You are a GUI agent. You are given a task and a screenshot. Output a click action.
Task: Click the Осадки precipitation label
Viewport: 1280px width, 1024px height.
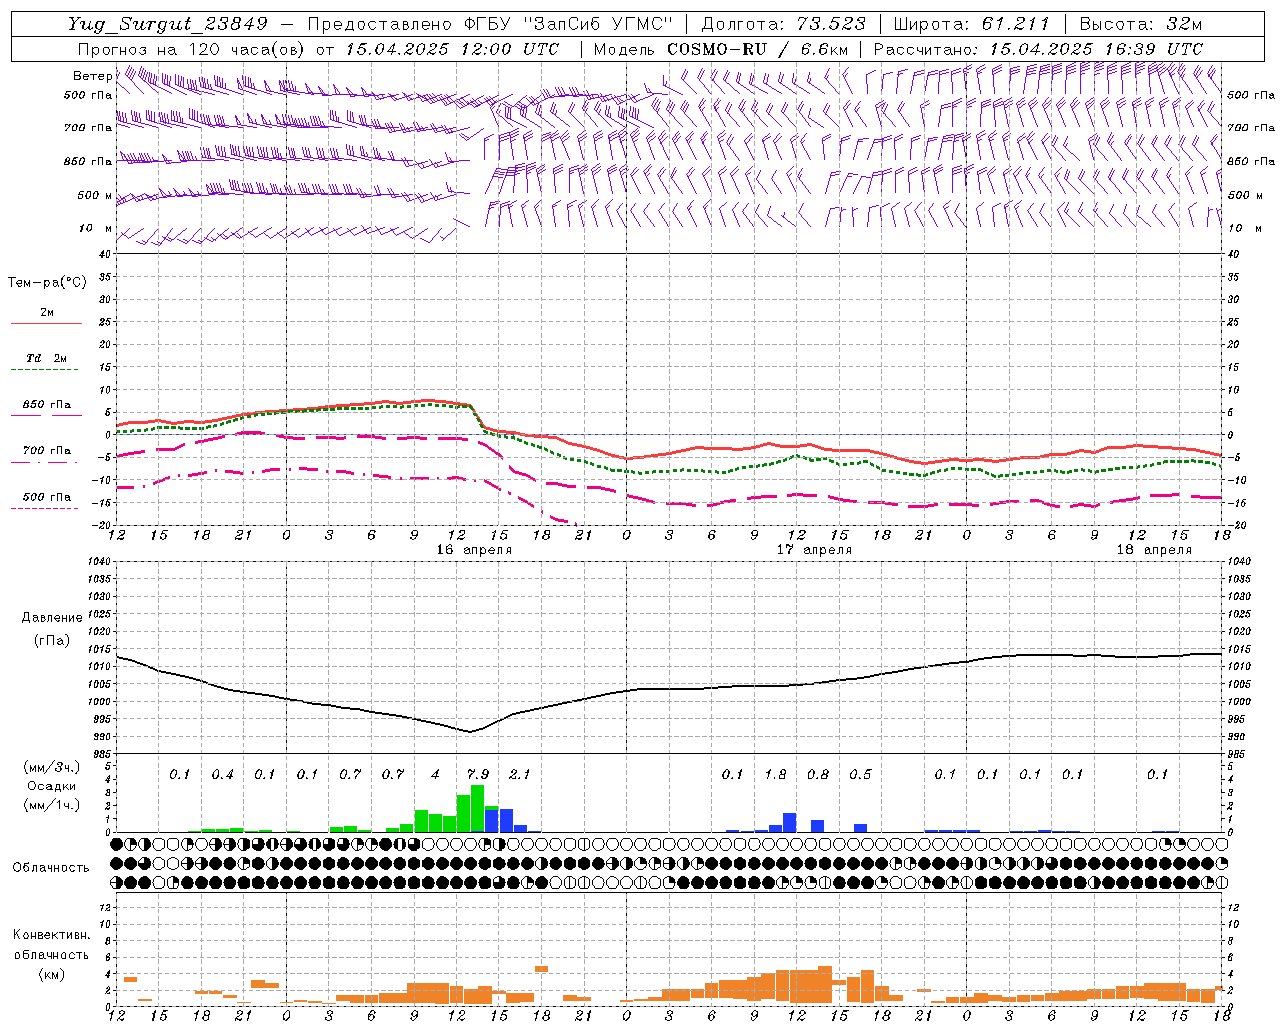click(x=52, y=787)
